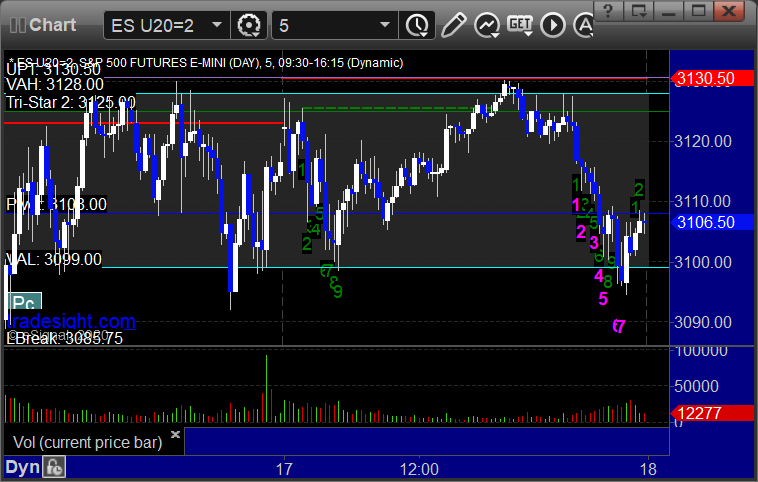
Task: Click the Pc marker box on chart
Action: 25,303
